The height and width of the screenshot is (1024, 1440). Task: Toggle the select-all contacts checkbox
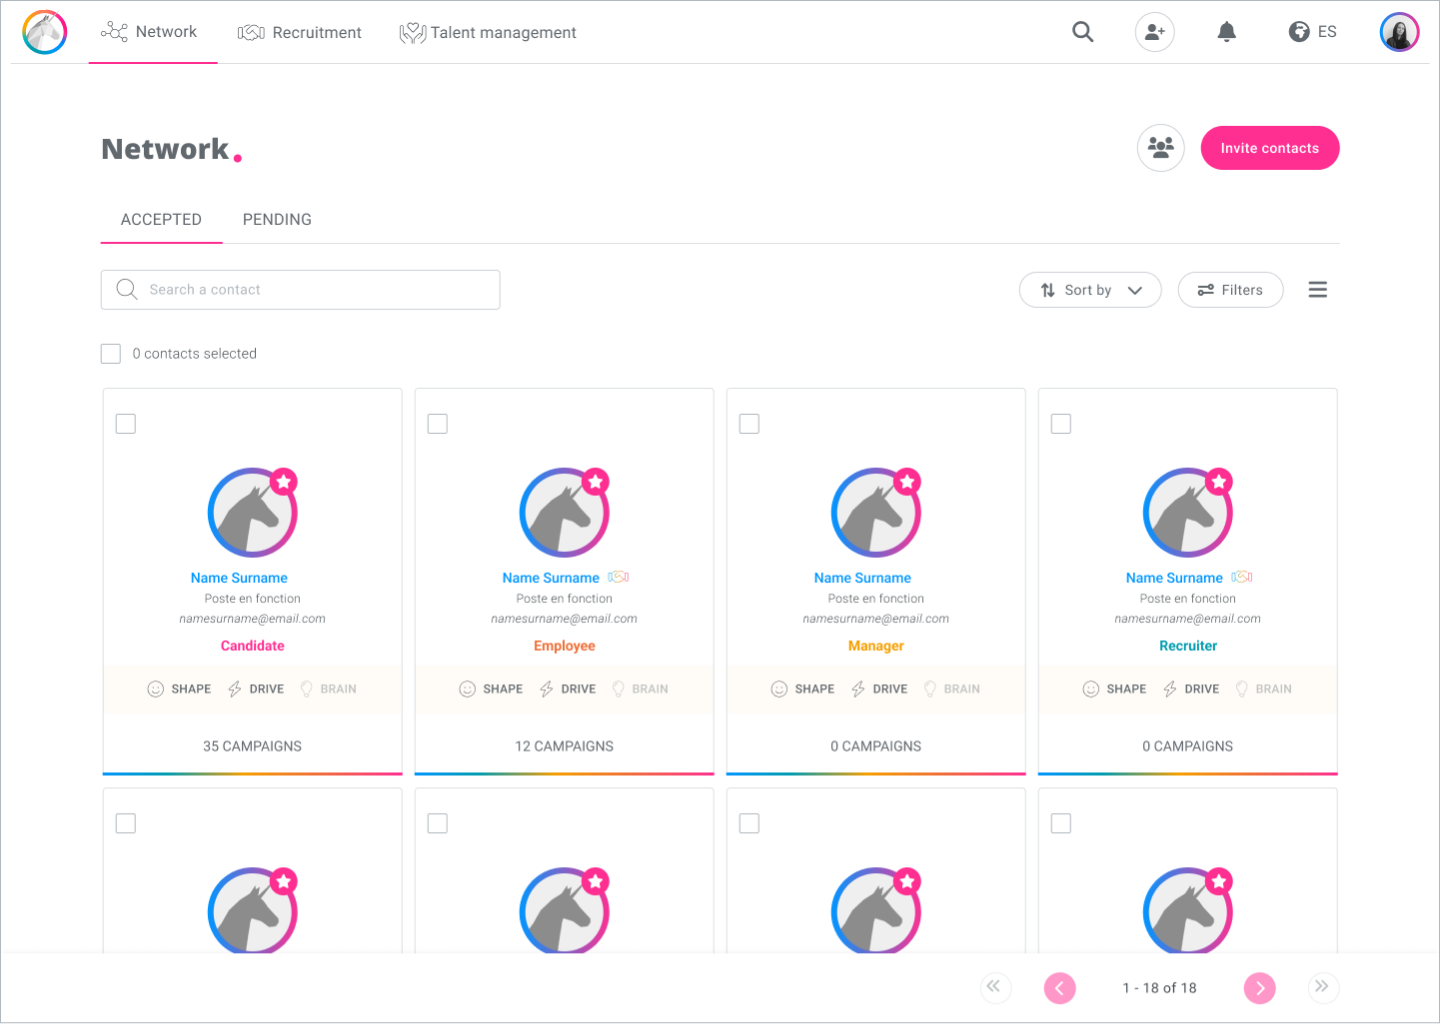click(111, 354)
